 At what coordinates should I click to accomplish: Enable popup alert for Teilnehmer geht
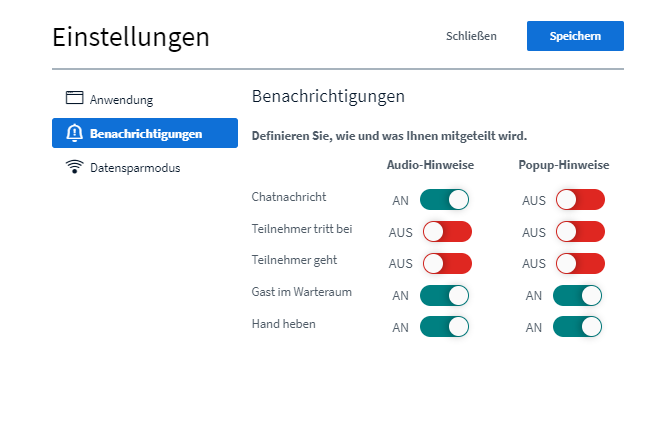pos(580,263)
